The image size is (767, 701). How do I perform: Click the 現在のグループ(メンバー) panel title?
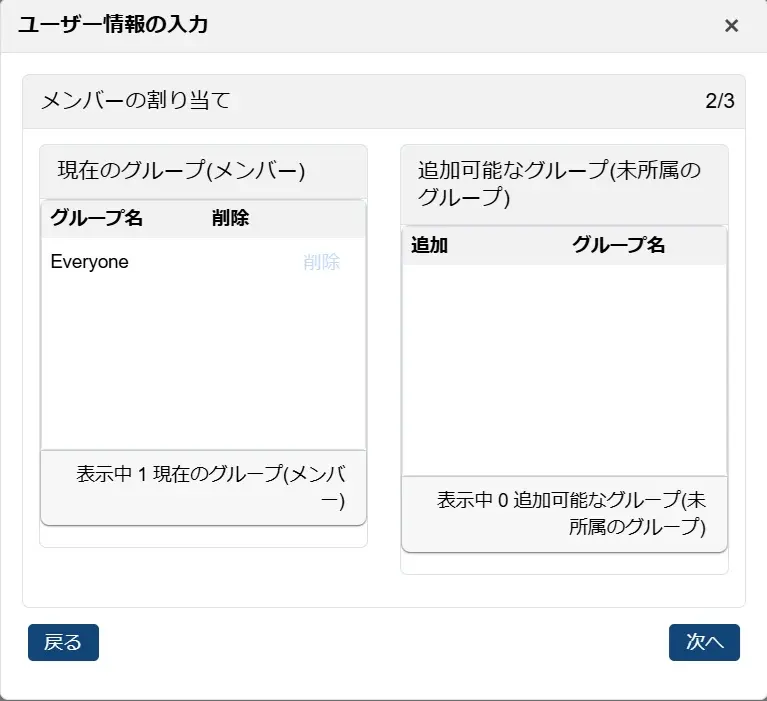pyautogui.click(x=181, y=171)
